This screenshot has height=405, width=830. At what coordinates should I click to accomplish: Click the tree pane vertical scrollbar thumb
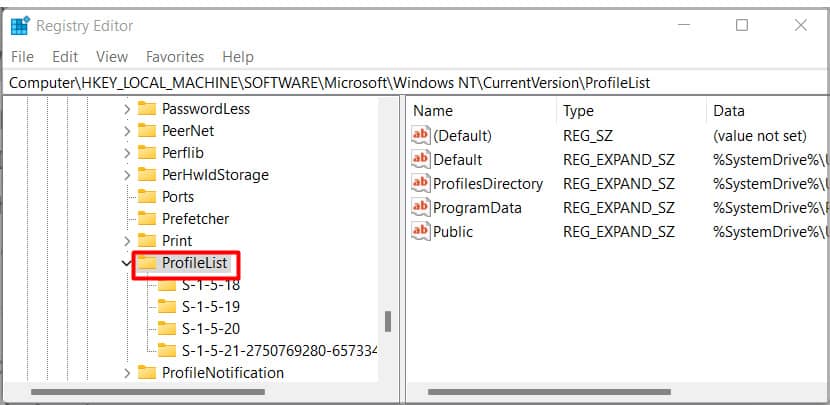[x=388, y=321]
